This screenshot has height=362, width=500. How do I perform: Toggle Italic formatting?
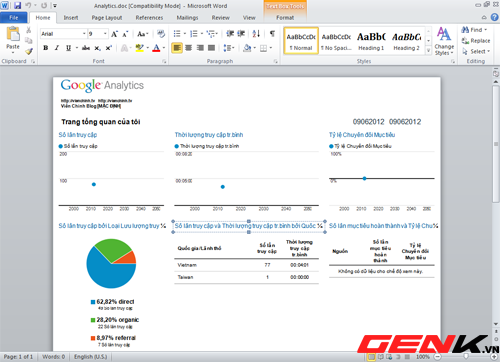point(57,48)
